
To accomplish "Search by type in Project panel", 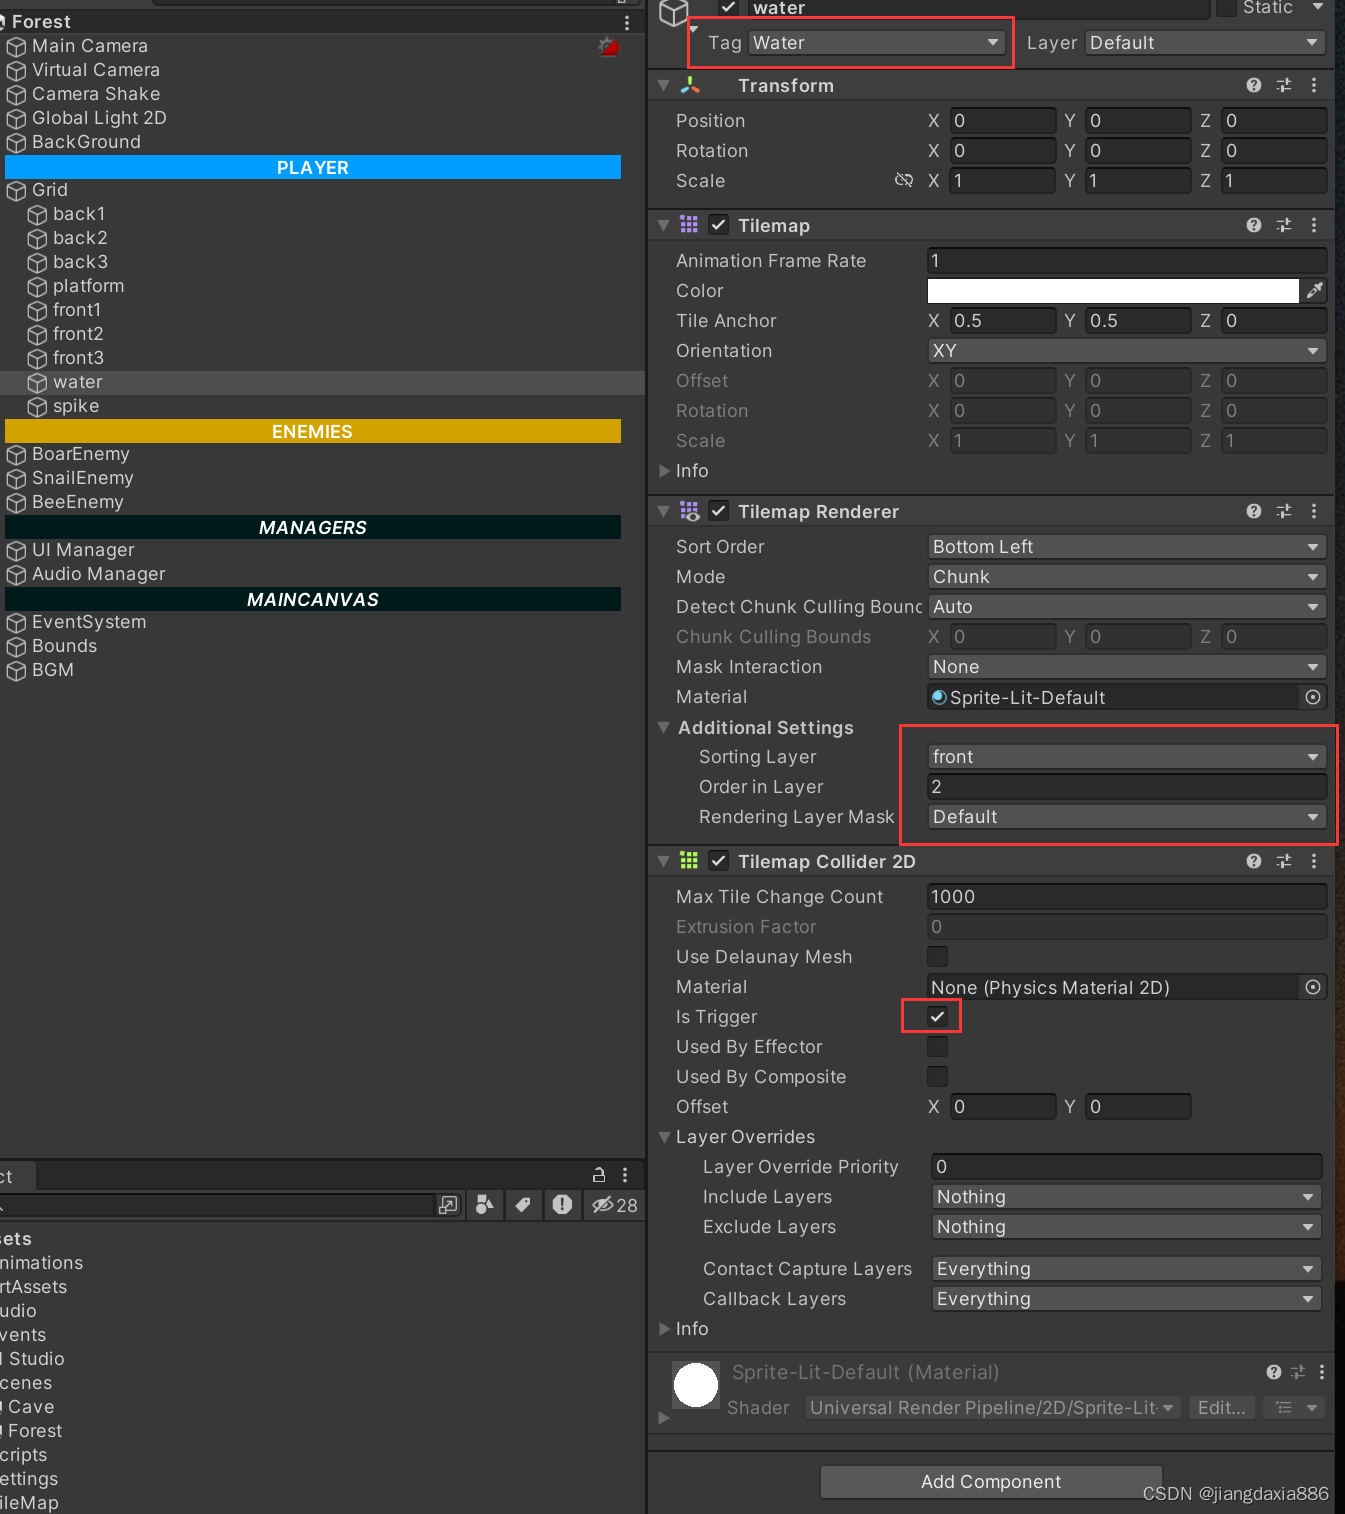I will pos(485,1205).
